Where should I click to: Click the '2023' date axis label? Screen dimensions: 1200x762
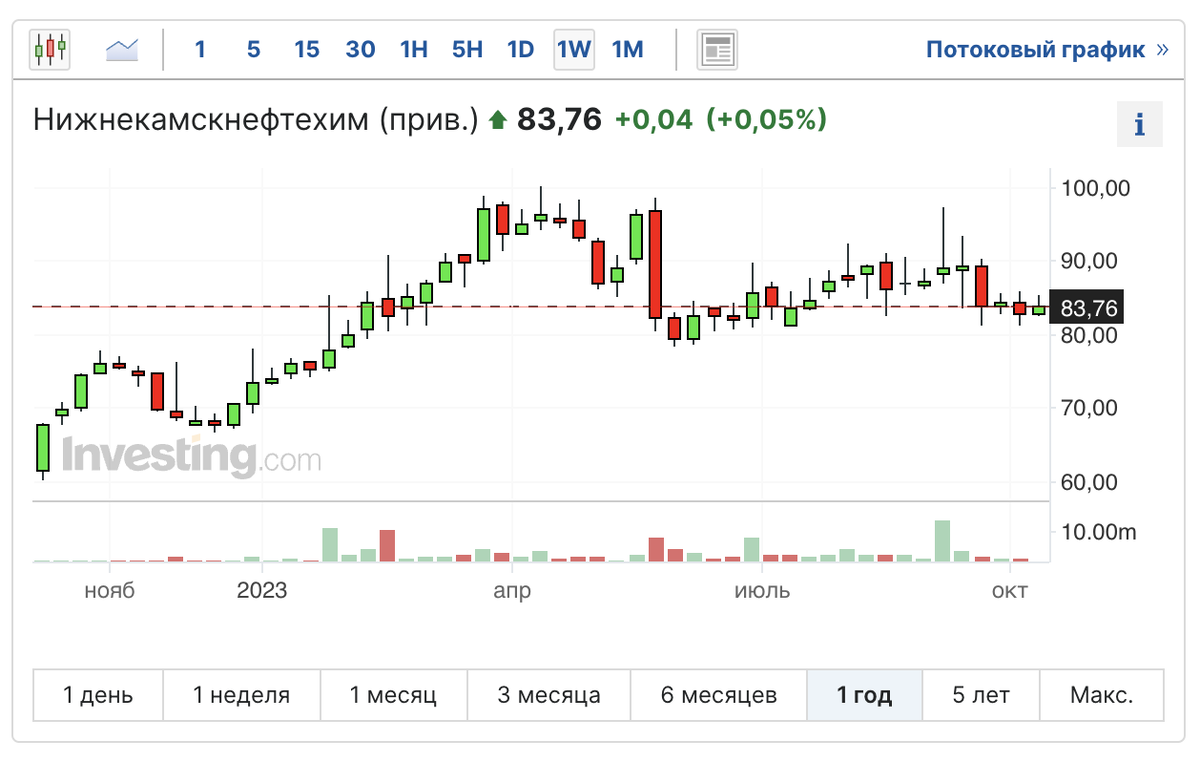(x=262, y=590)
